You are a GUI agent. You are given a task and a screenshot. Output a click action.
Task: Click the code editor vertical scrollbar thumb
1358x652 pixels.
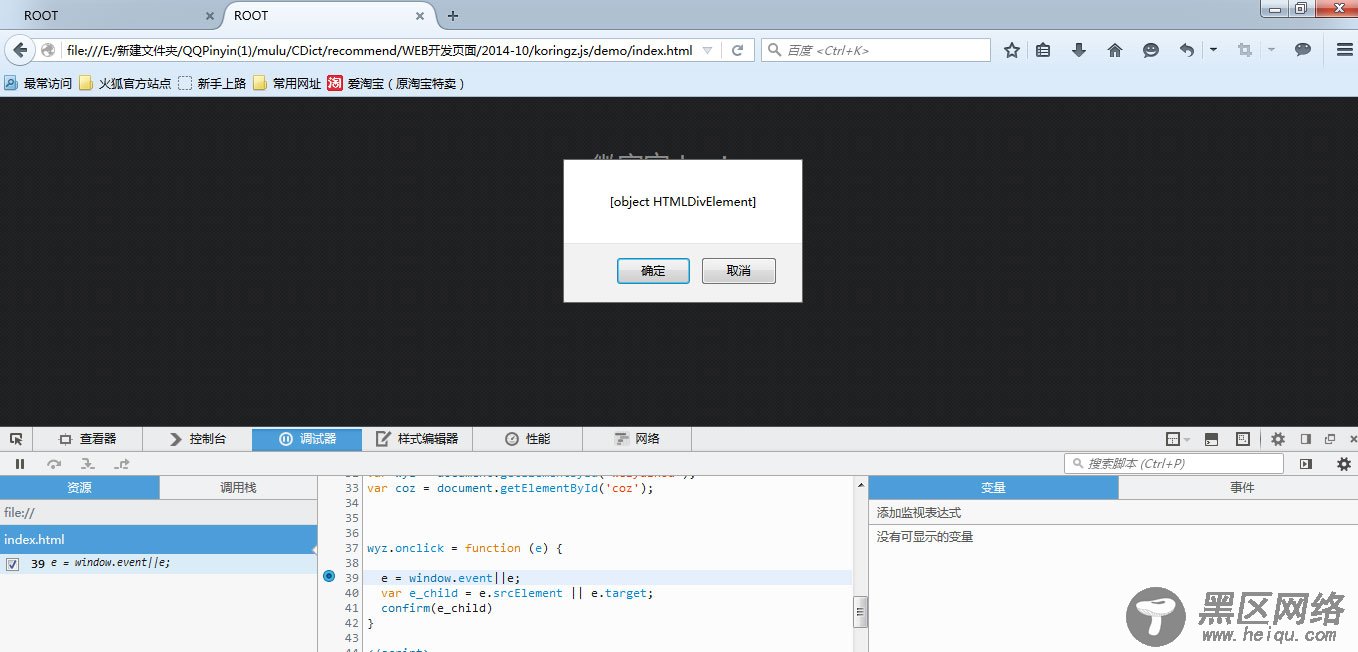[x=860, y=612]
